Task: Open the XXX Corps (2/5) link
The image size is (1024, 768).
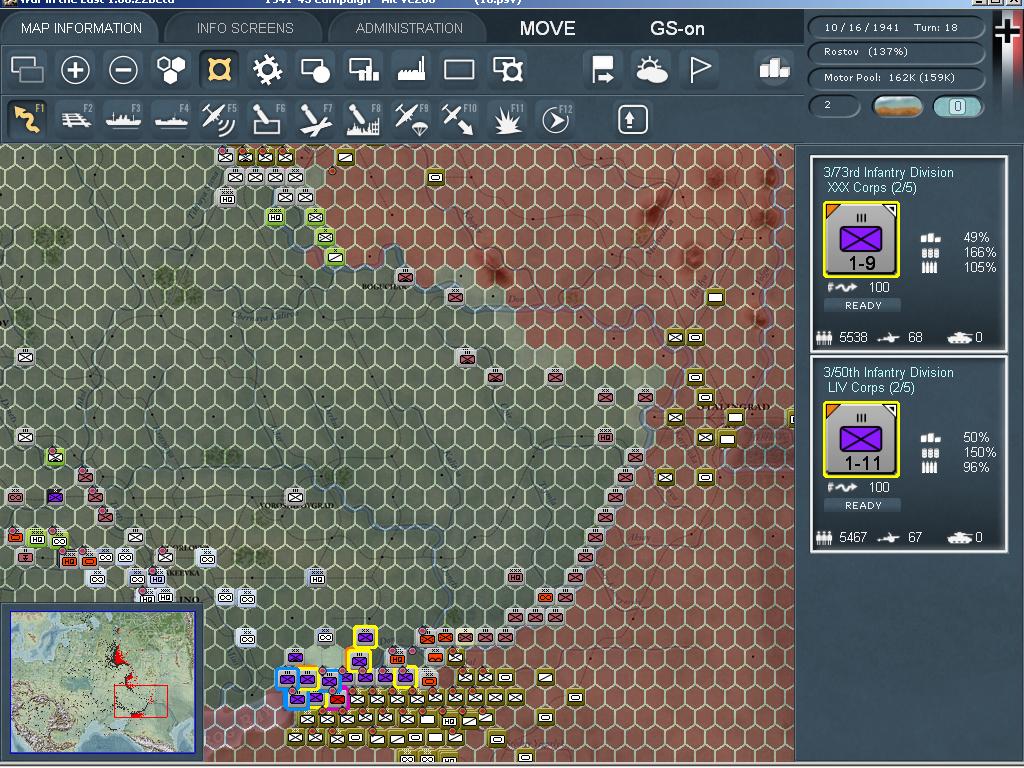Action: point(871,188)
